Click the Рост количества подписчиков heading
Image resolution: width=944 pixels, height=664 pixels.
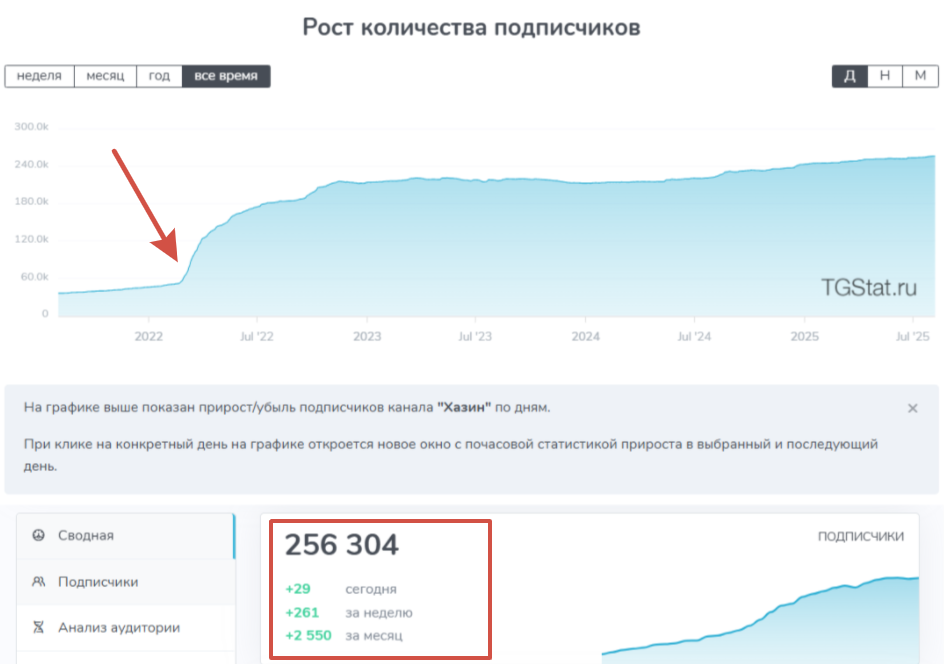tap(471, 28)
